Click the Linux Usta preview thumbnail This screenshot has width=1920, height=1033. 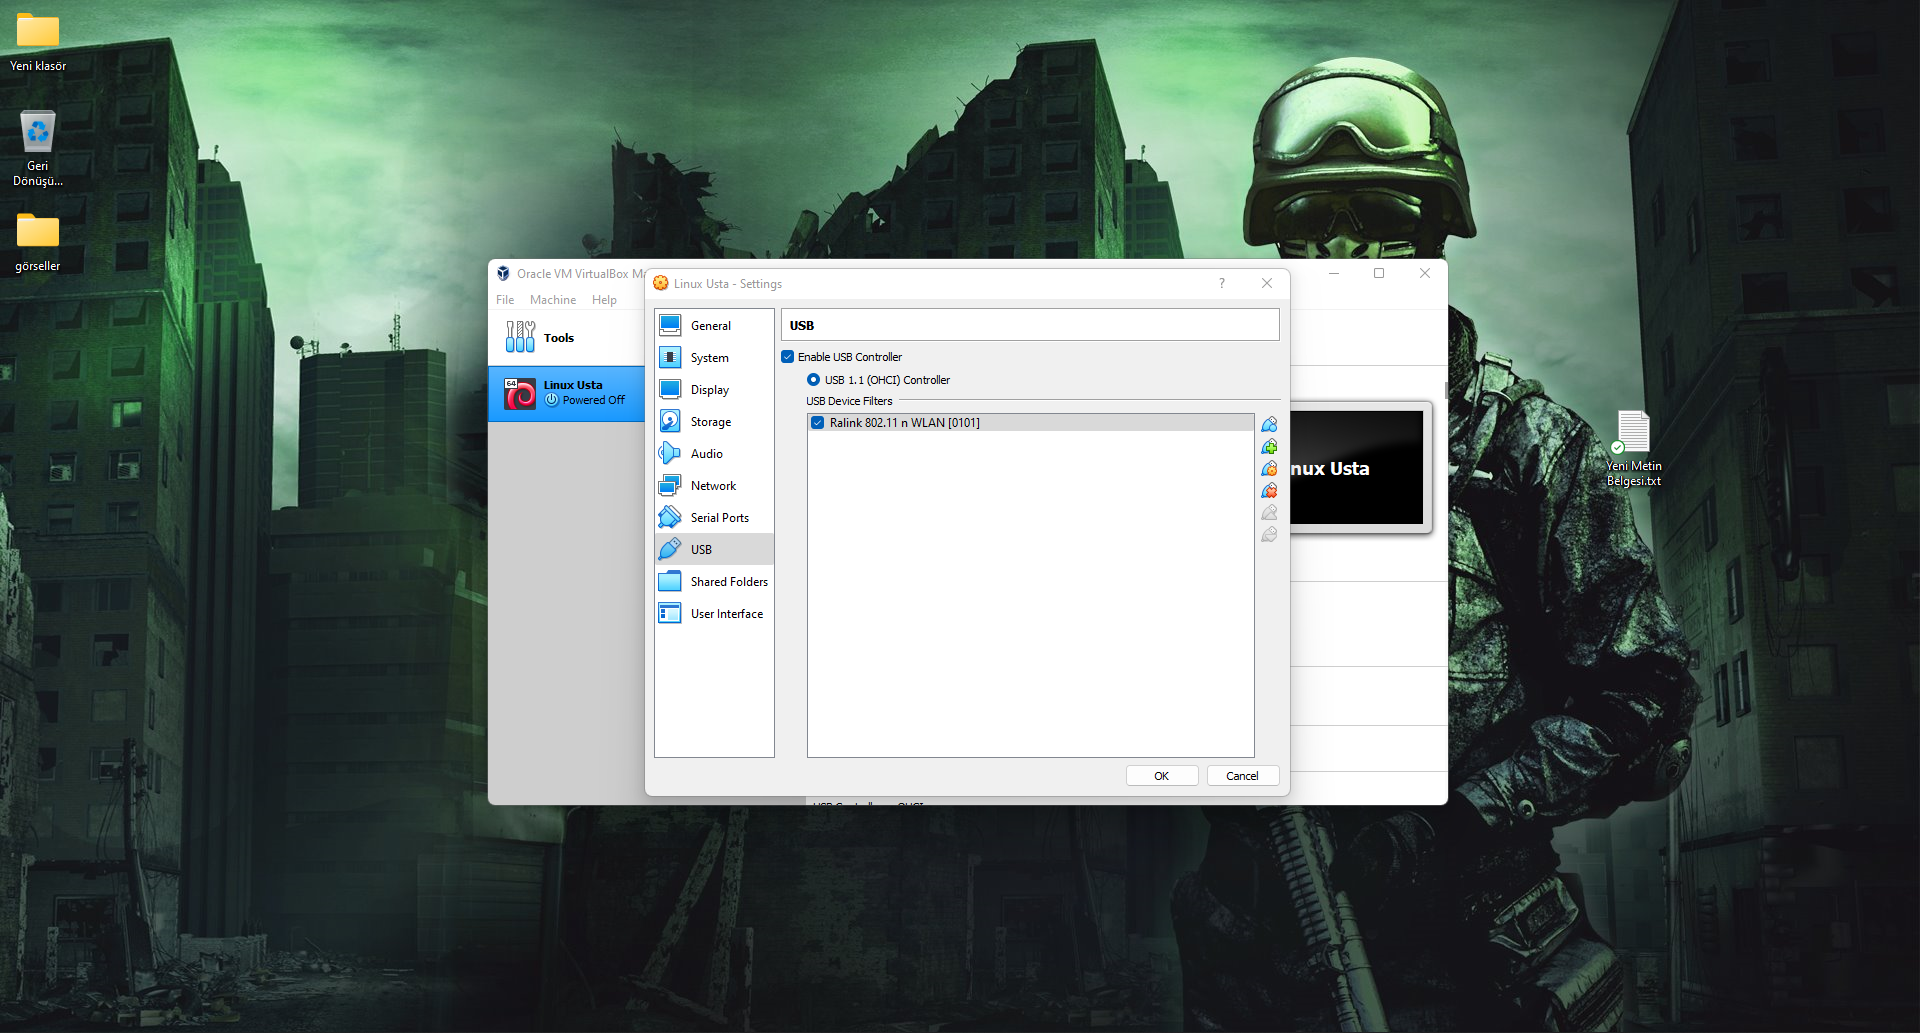point(1356,468)
